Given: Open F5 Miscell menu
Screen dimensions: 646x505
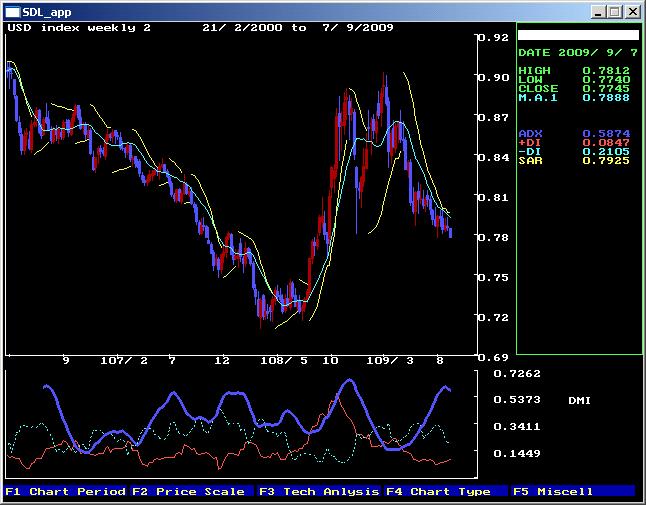Looking at the screenshot, I should click(573, 491).
